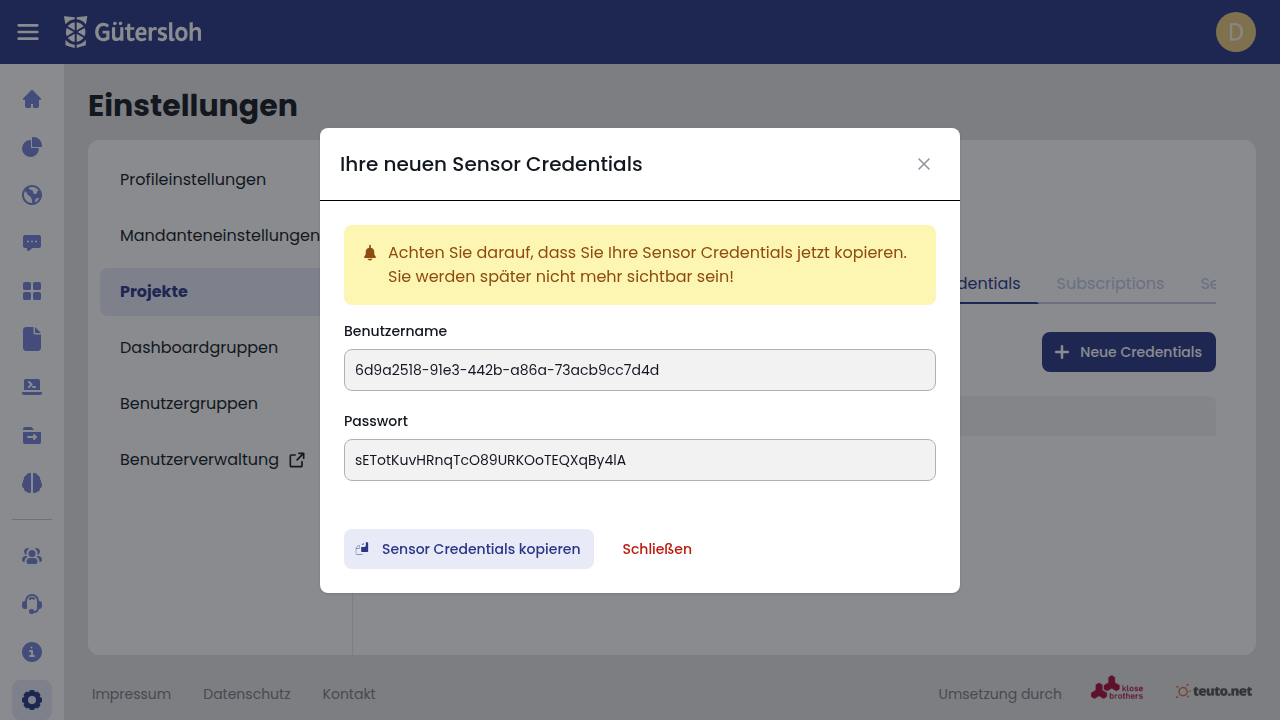Open the chat messages sidebar icon
This screenshot has width=1280, height=720.
[32, 243]
